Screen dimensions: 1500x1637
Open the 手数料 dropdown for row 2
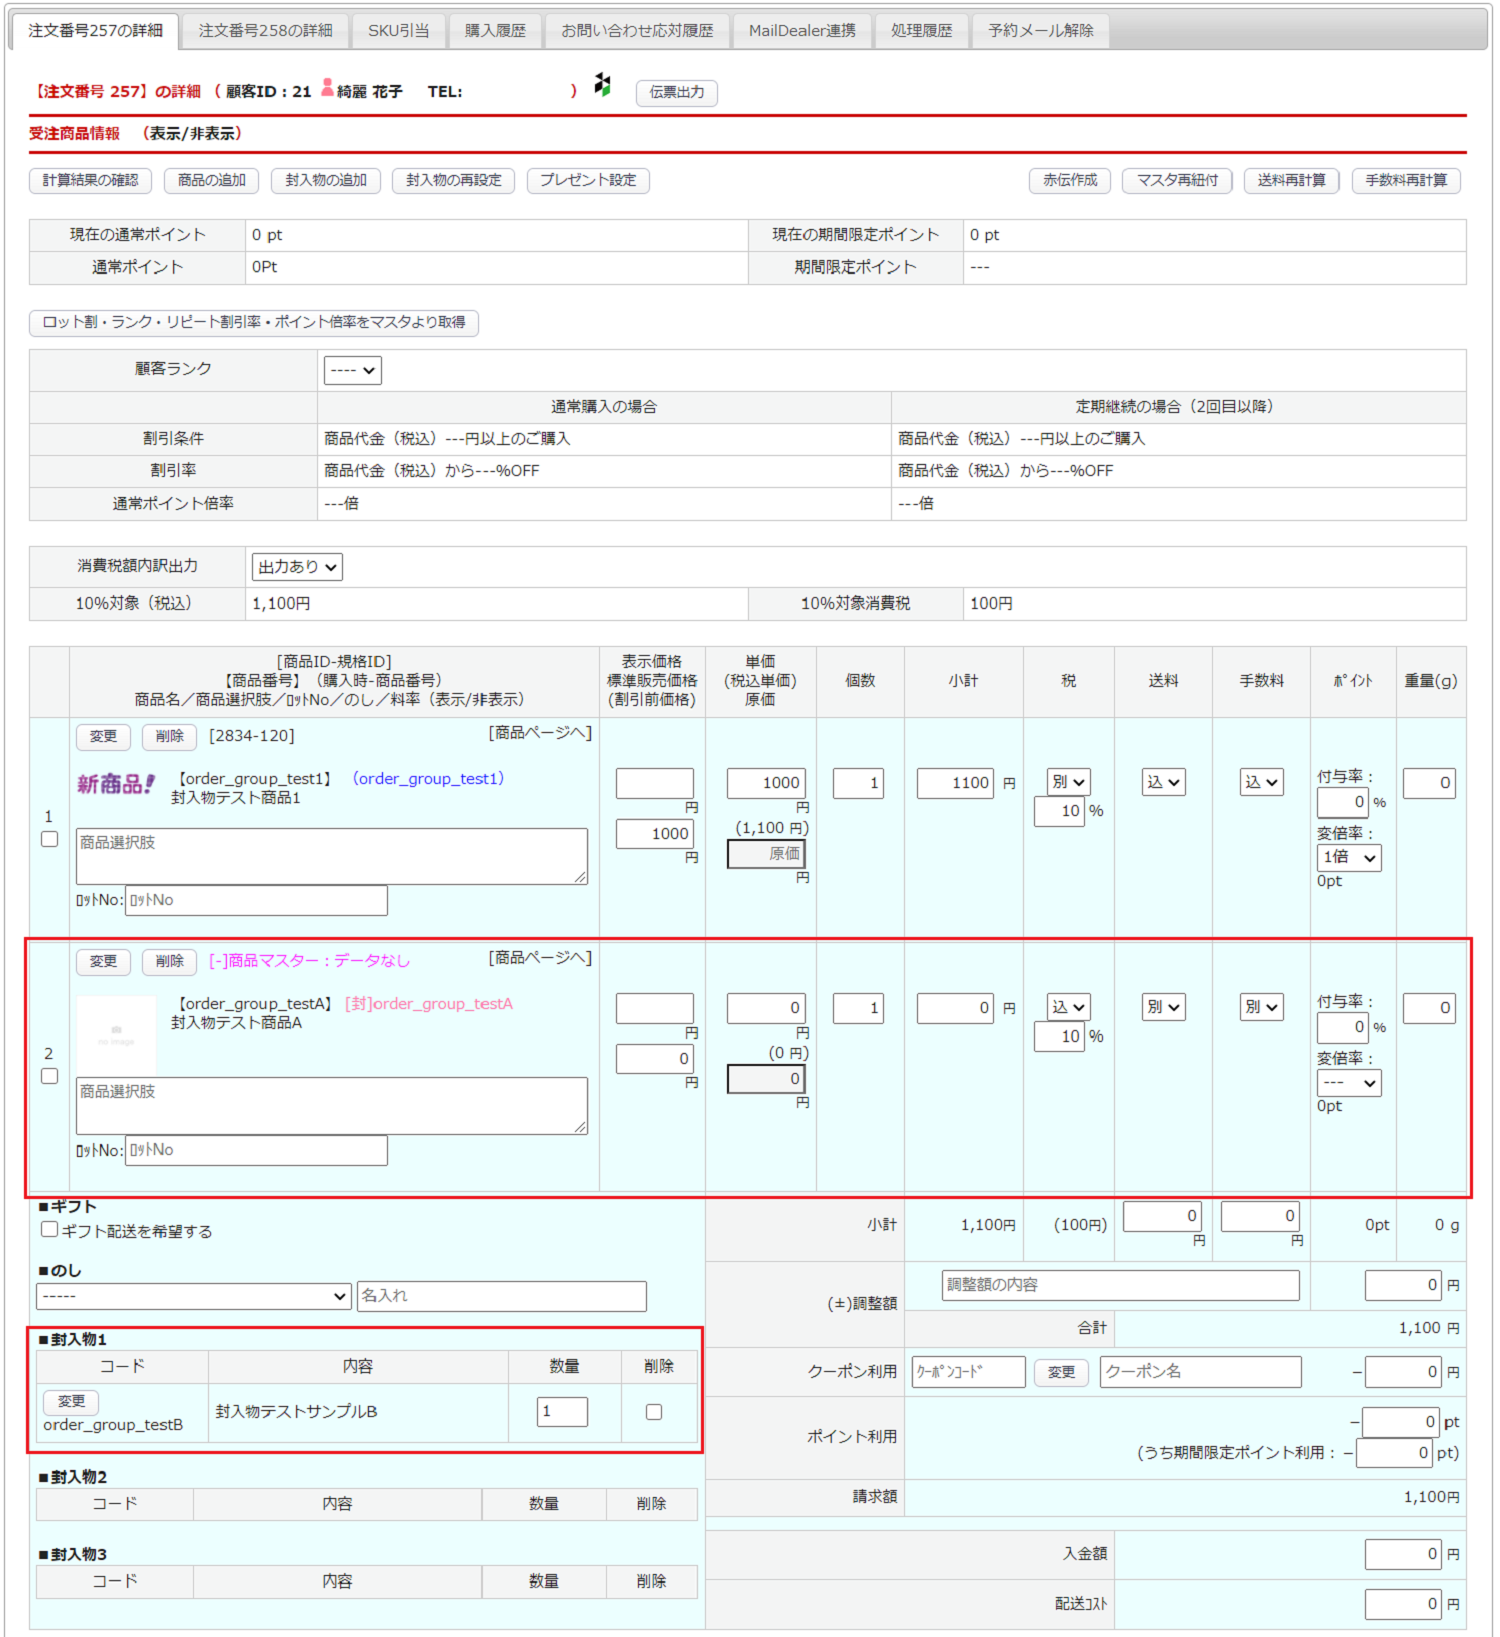(1262, 1007)
